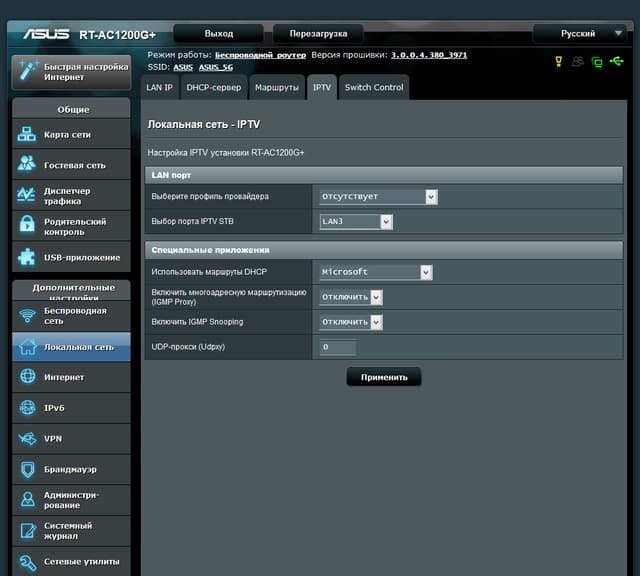
Task: Click the UDP-прокси (Udpxy) input field
Action: coord(338,347)
